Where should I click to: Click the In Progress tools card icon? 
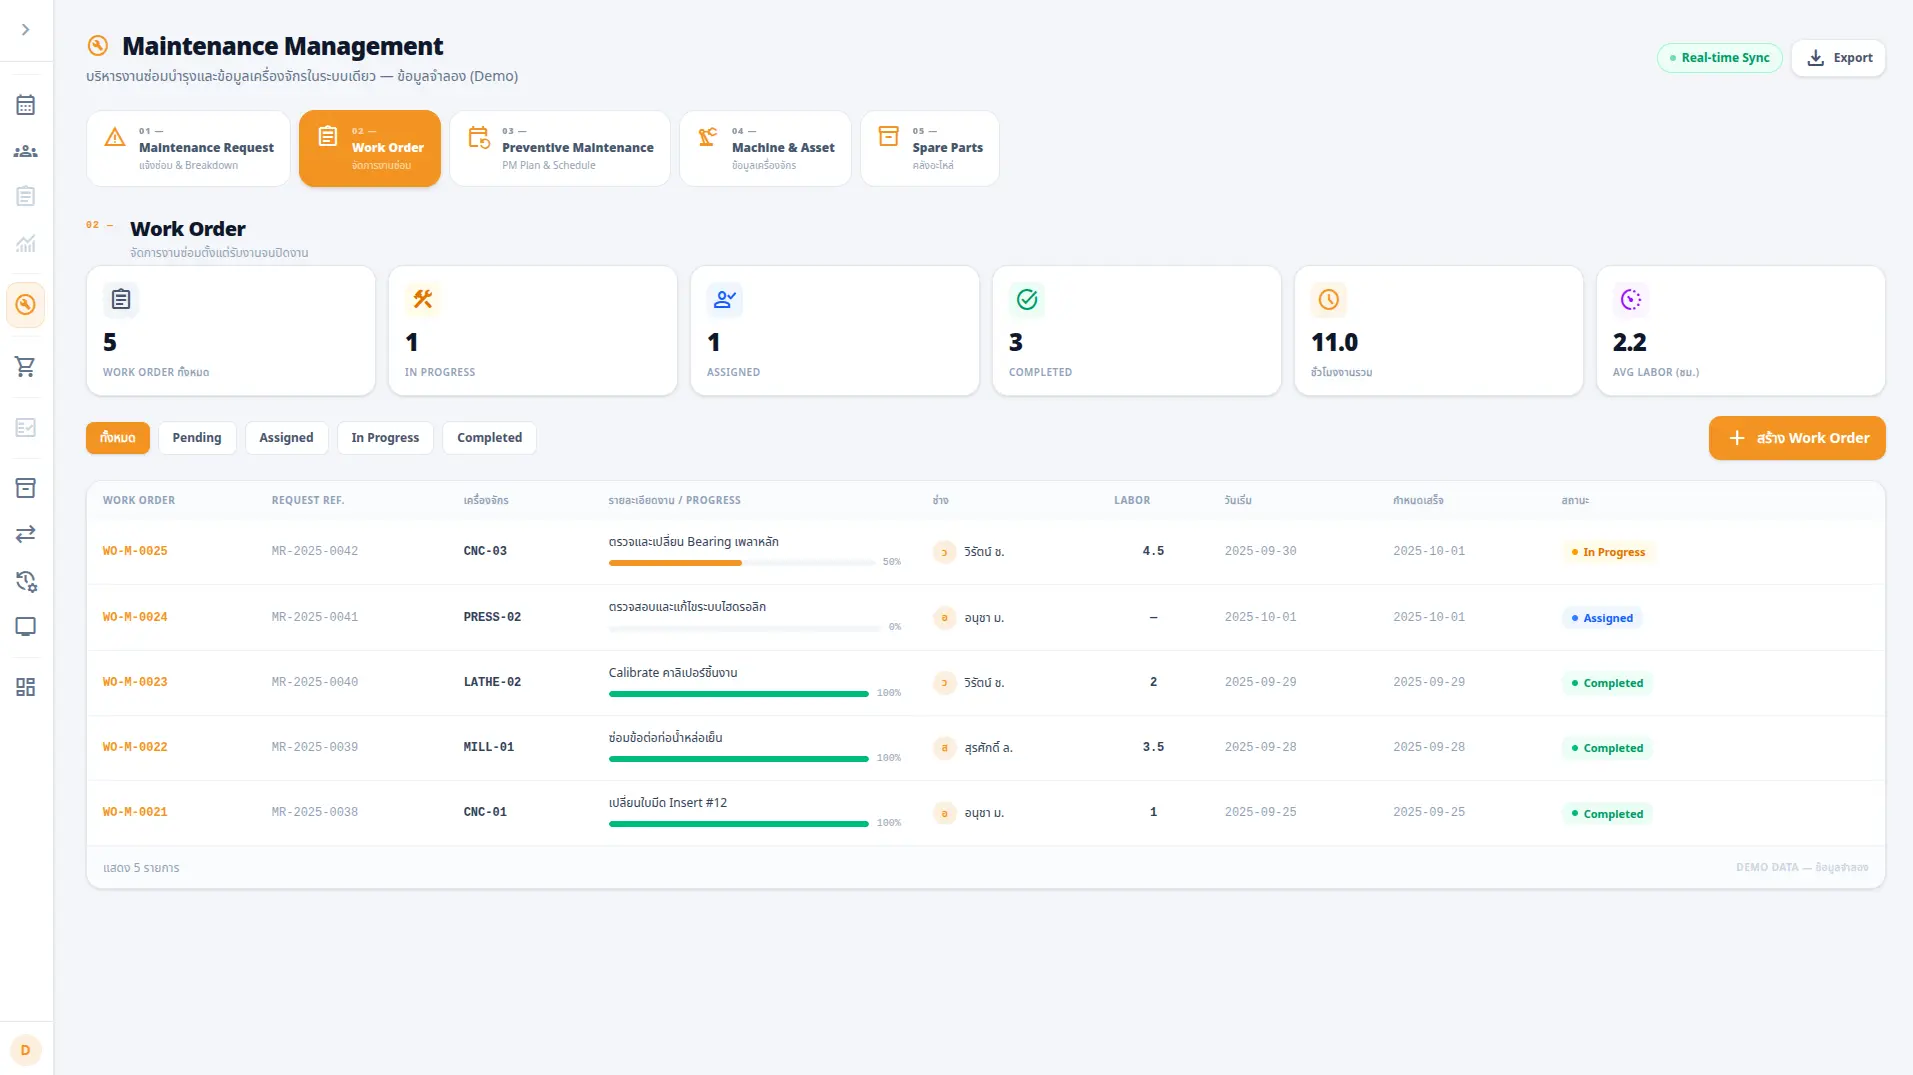[423, 299]
